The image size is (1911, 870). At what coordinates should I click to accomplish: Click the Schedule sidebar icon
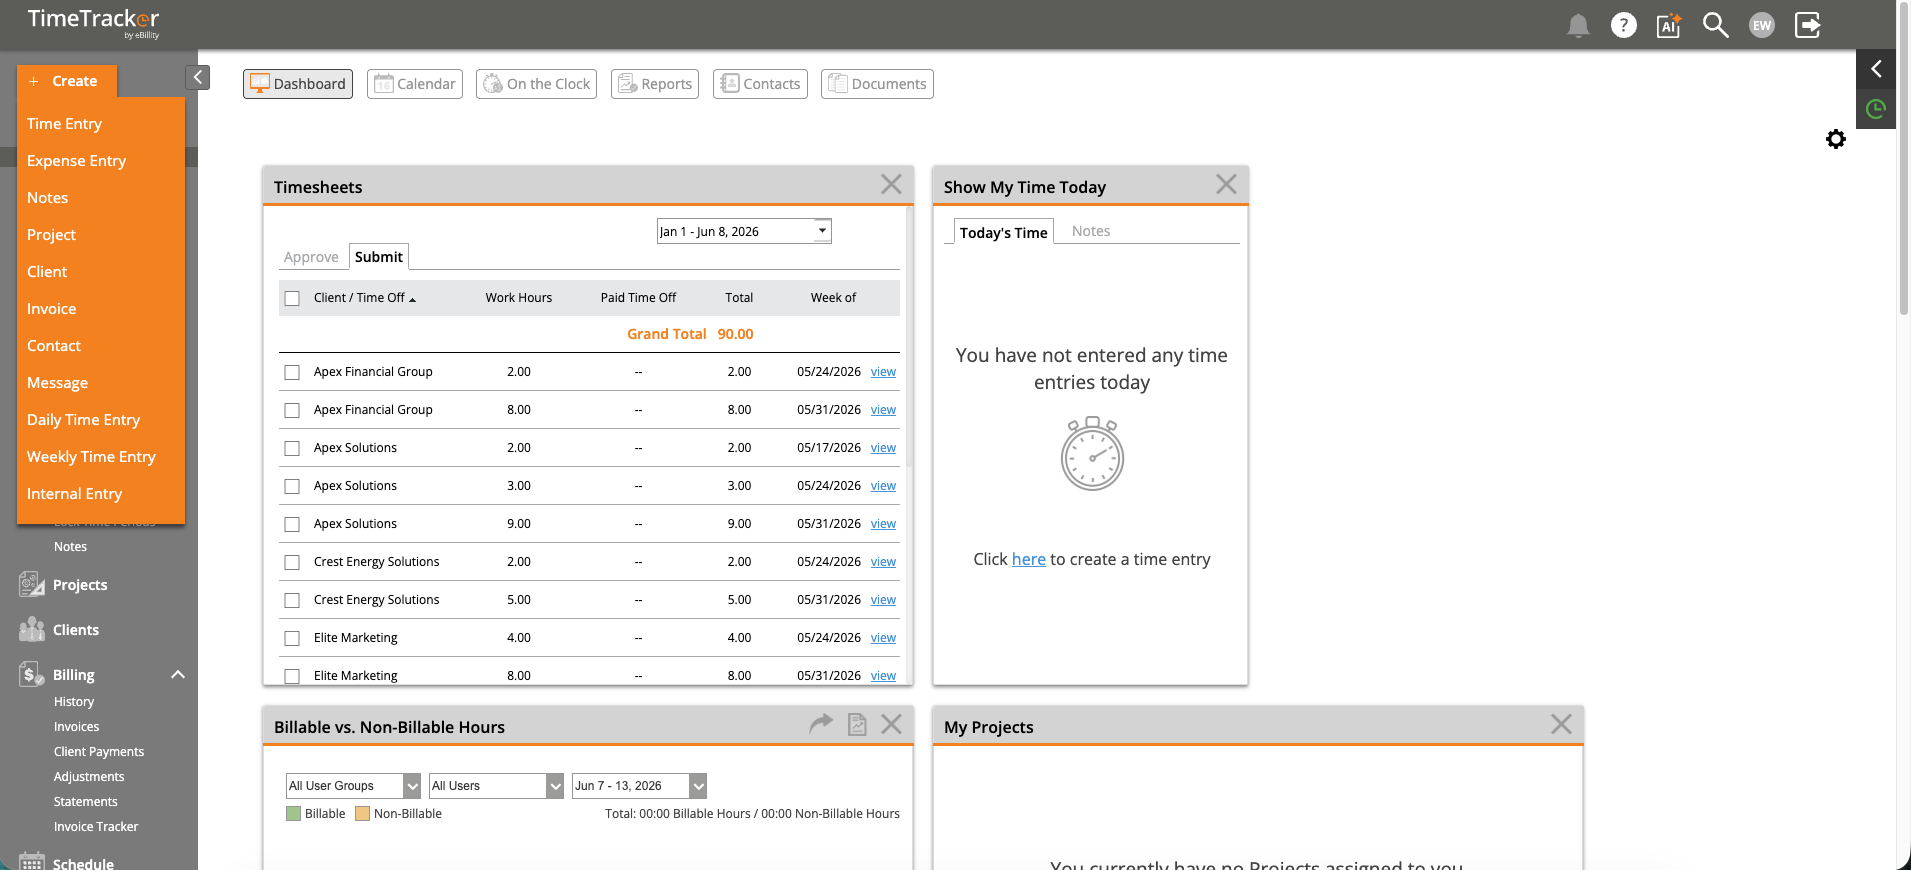[32, 861]
